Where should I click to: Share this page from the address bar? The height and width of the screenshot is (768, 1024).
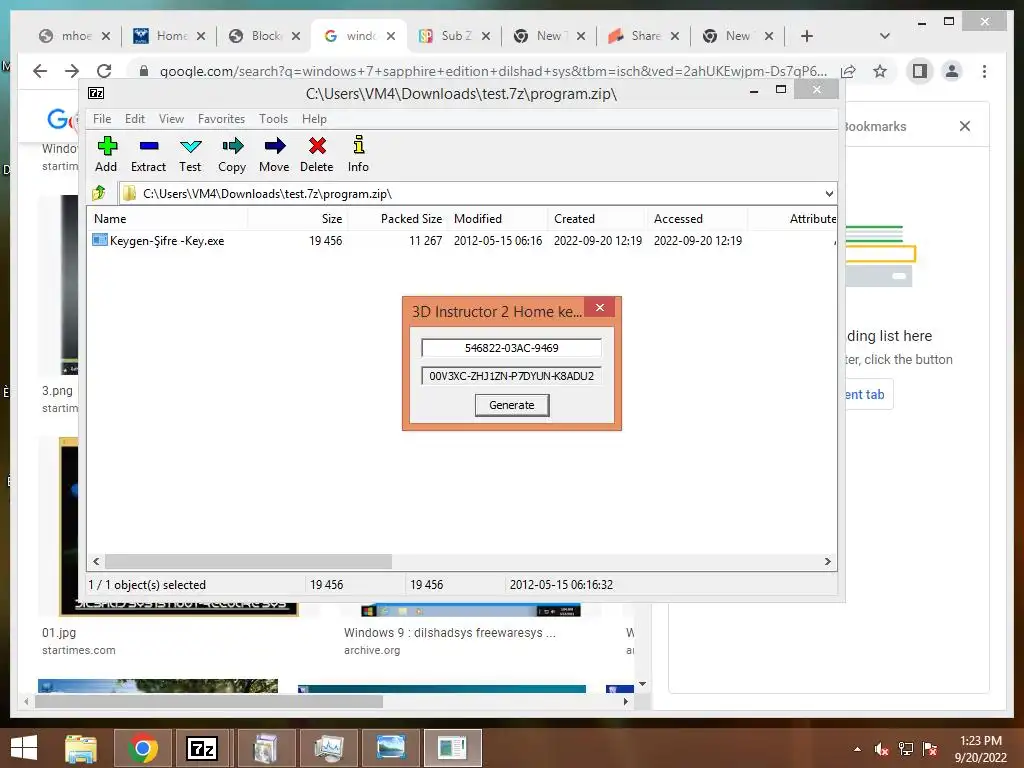pos(848,71)
